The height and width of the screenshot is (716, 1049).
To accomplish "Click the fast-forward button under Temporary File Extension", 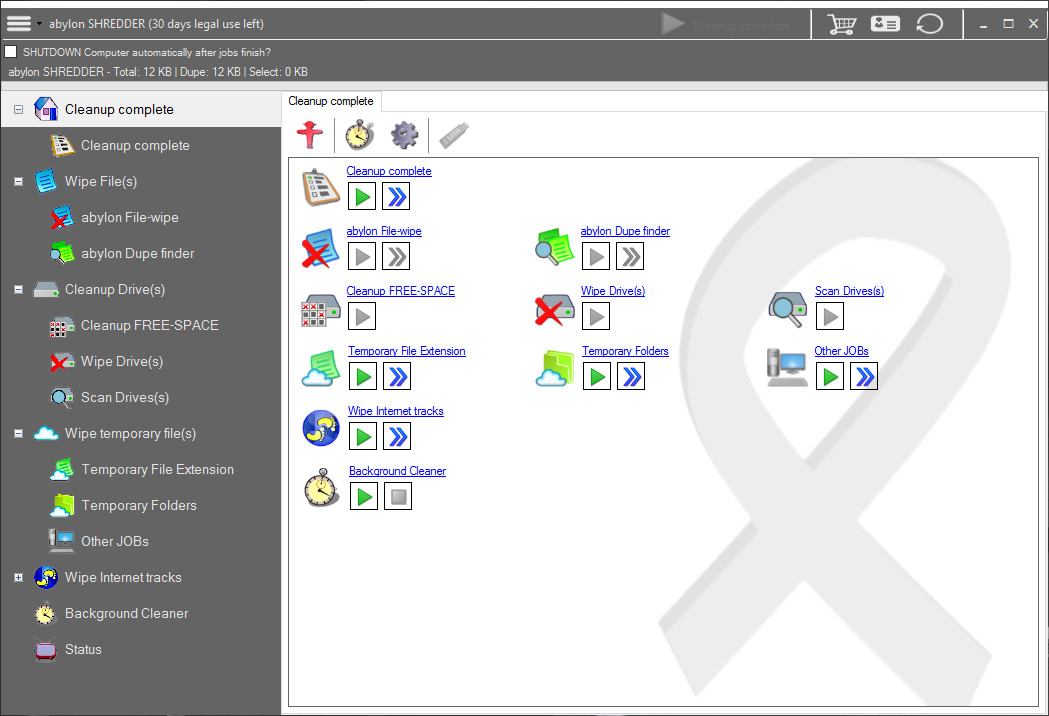I will tap(397, 376).
